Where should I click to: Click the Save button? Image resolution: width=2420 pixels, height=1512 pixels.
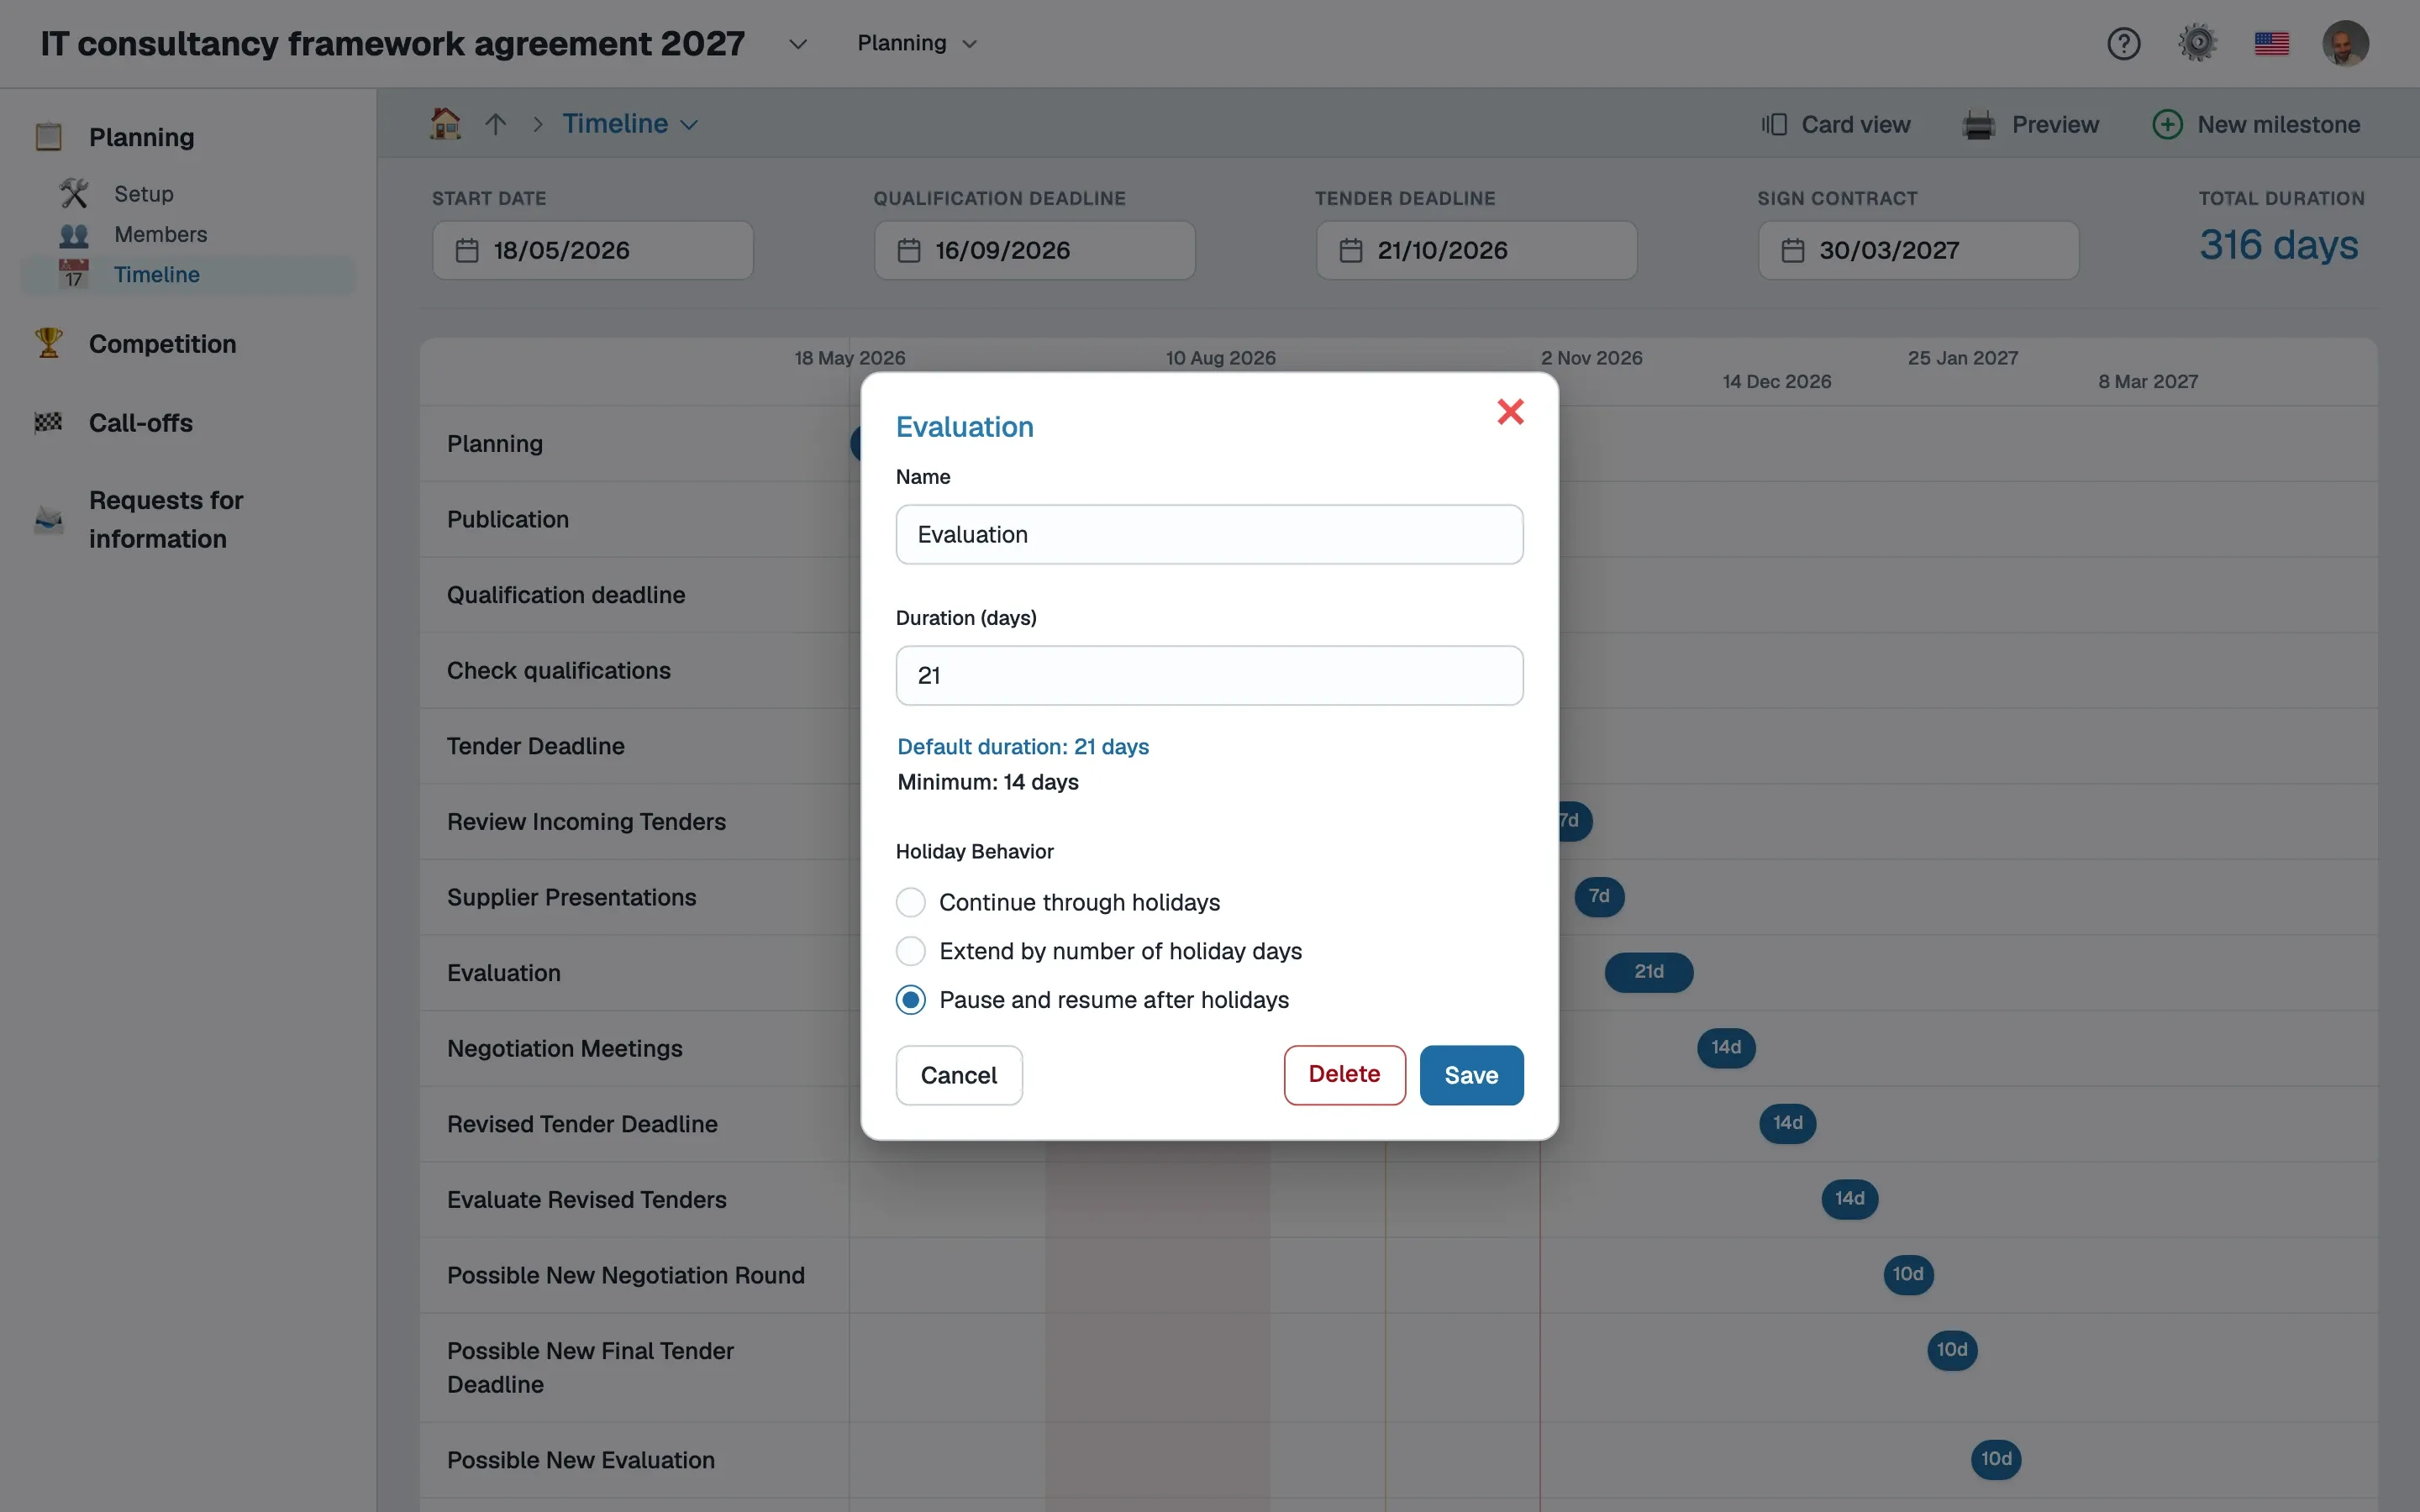point(1471,1075)
